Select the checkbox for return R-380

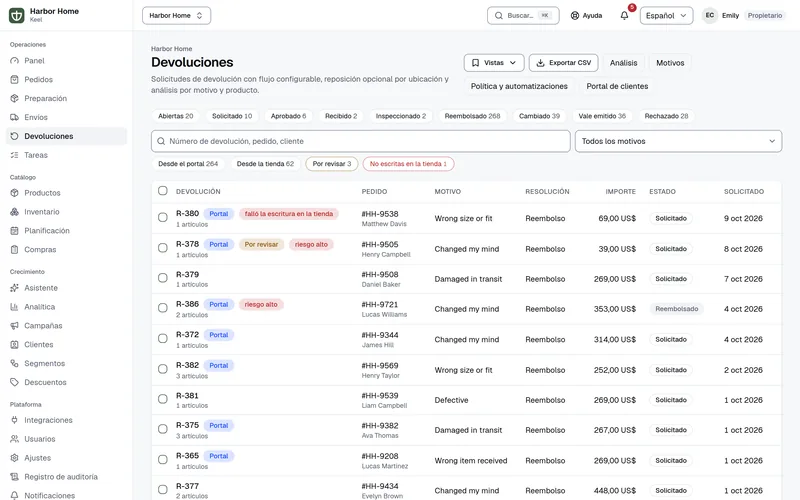click(x=163, y=217)
